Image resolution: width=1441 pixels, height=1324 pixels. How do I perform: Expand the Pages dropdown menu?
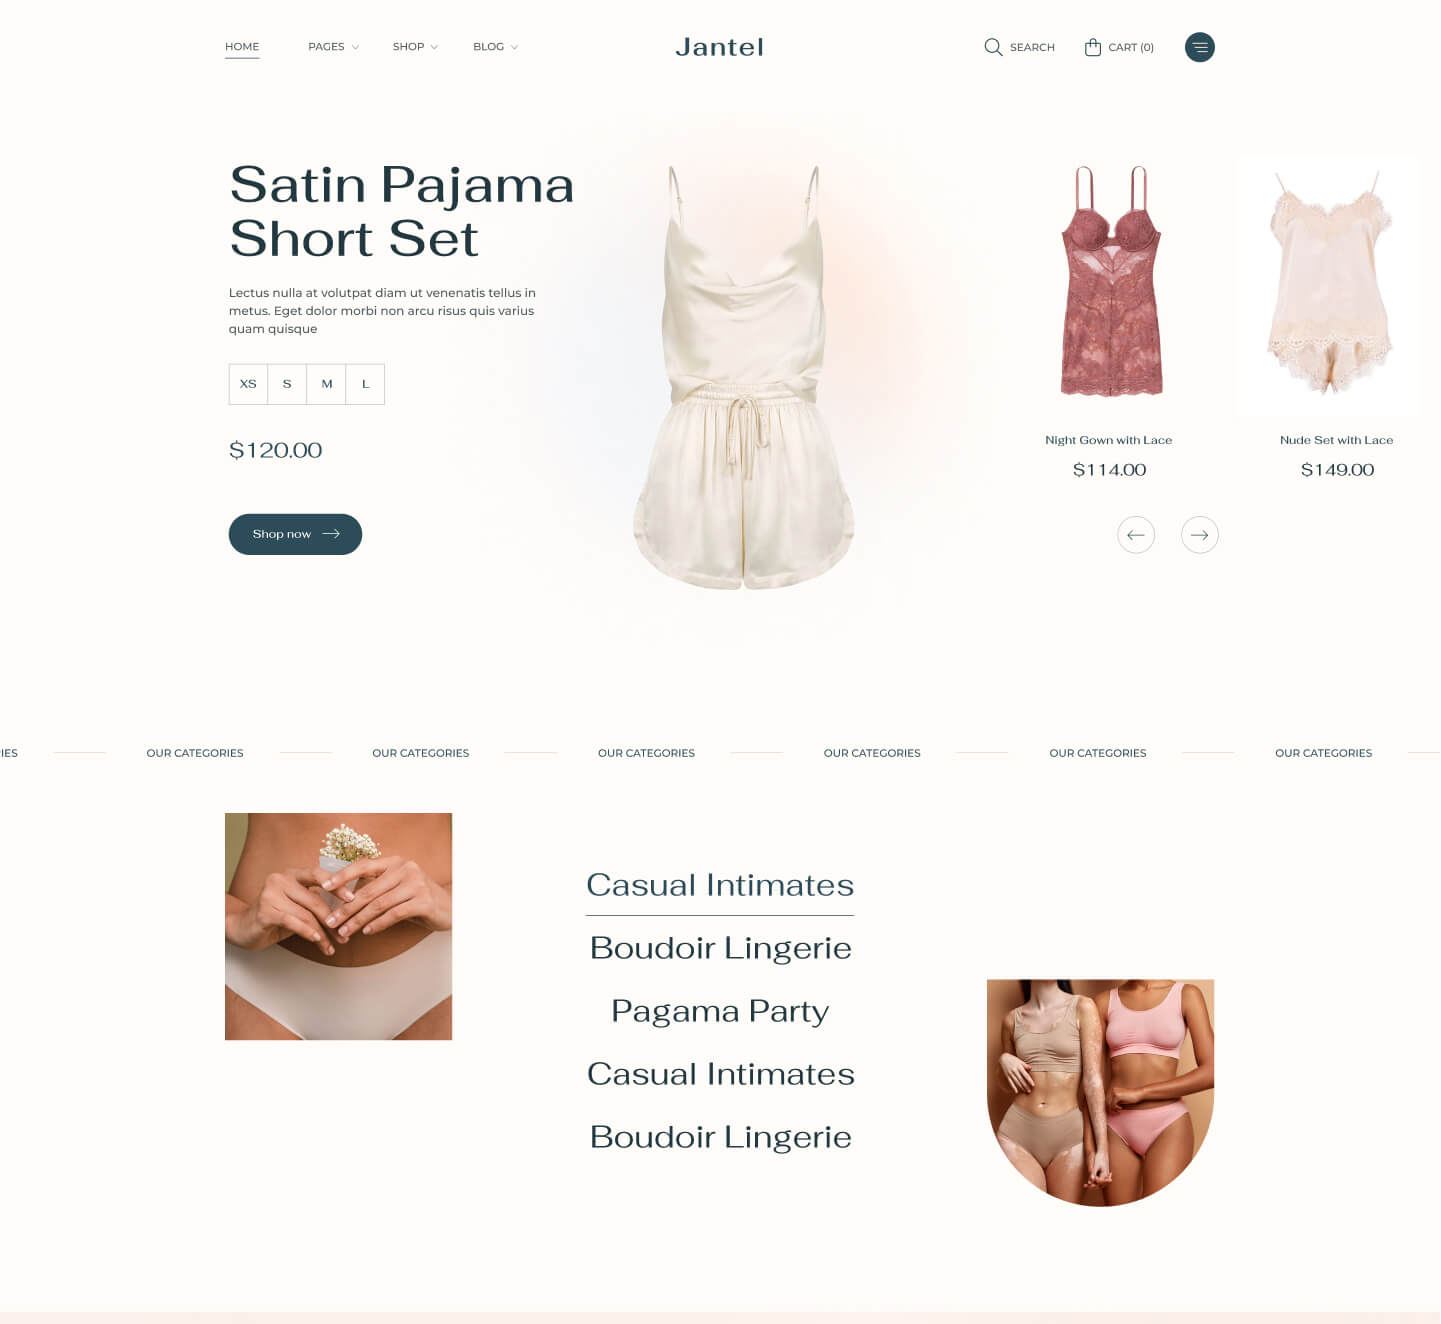pos(333,47)
